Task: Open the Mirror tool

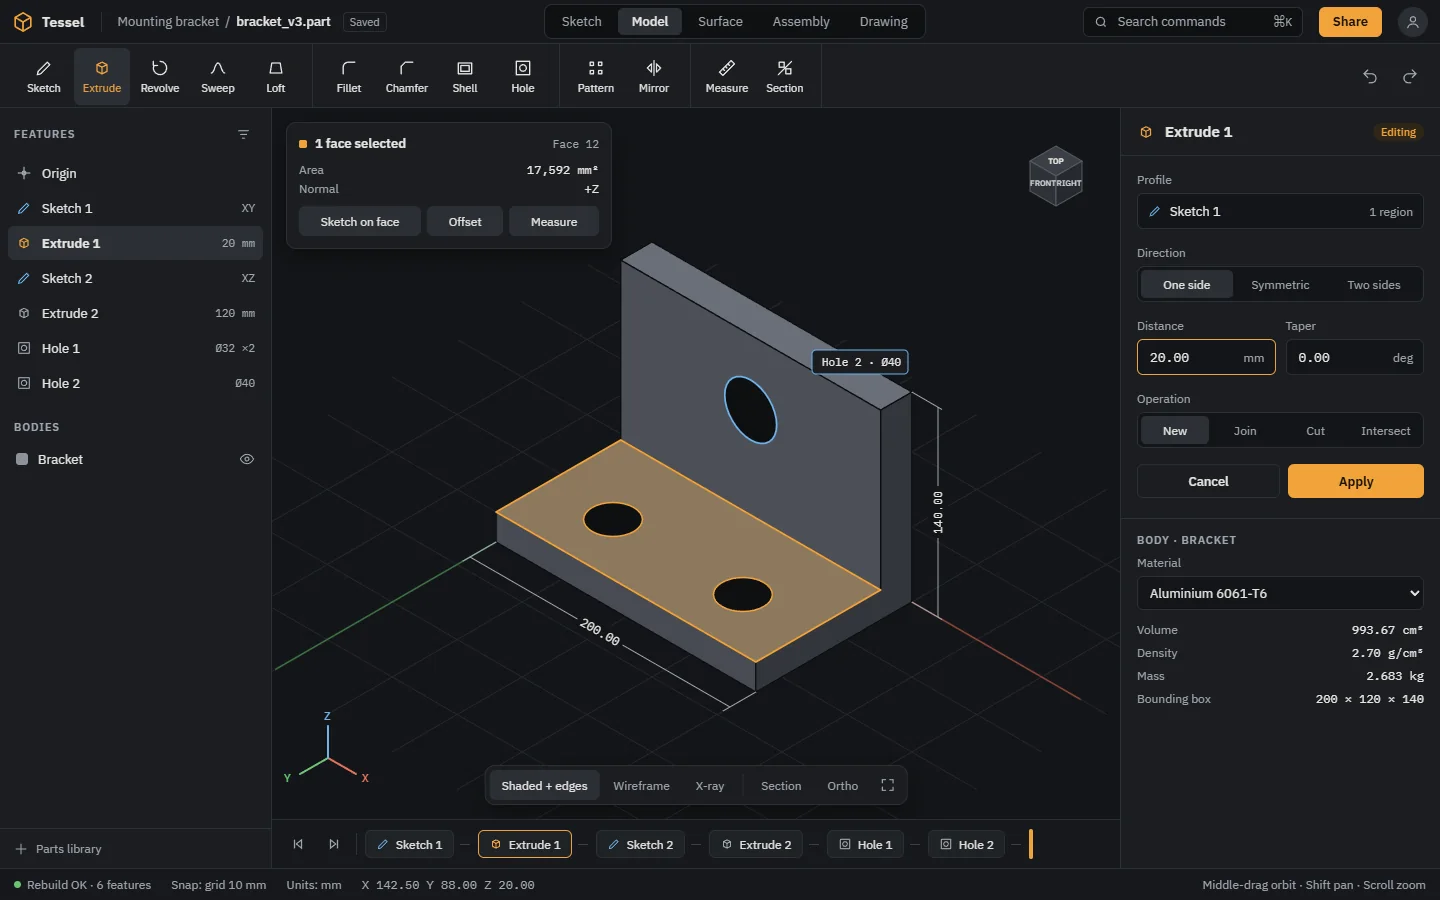Action: click(654, 76)
